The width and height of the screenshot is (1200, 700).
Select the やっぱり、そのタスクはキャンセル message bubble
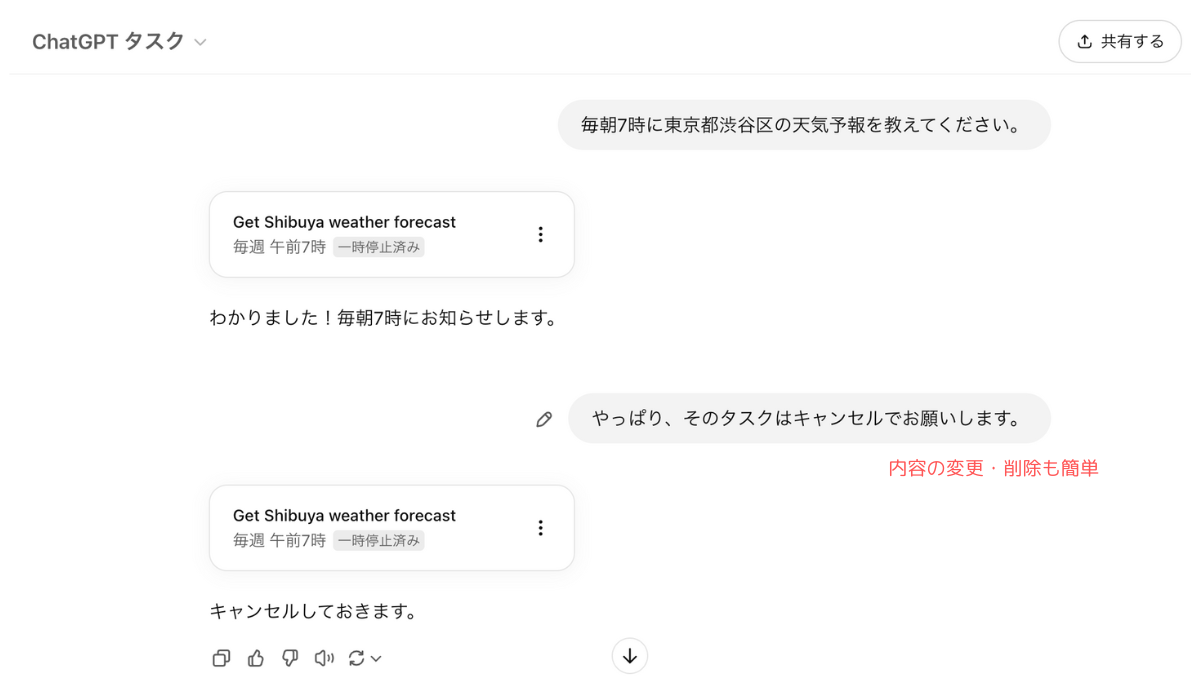(809, 418)
